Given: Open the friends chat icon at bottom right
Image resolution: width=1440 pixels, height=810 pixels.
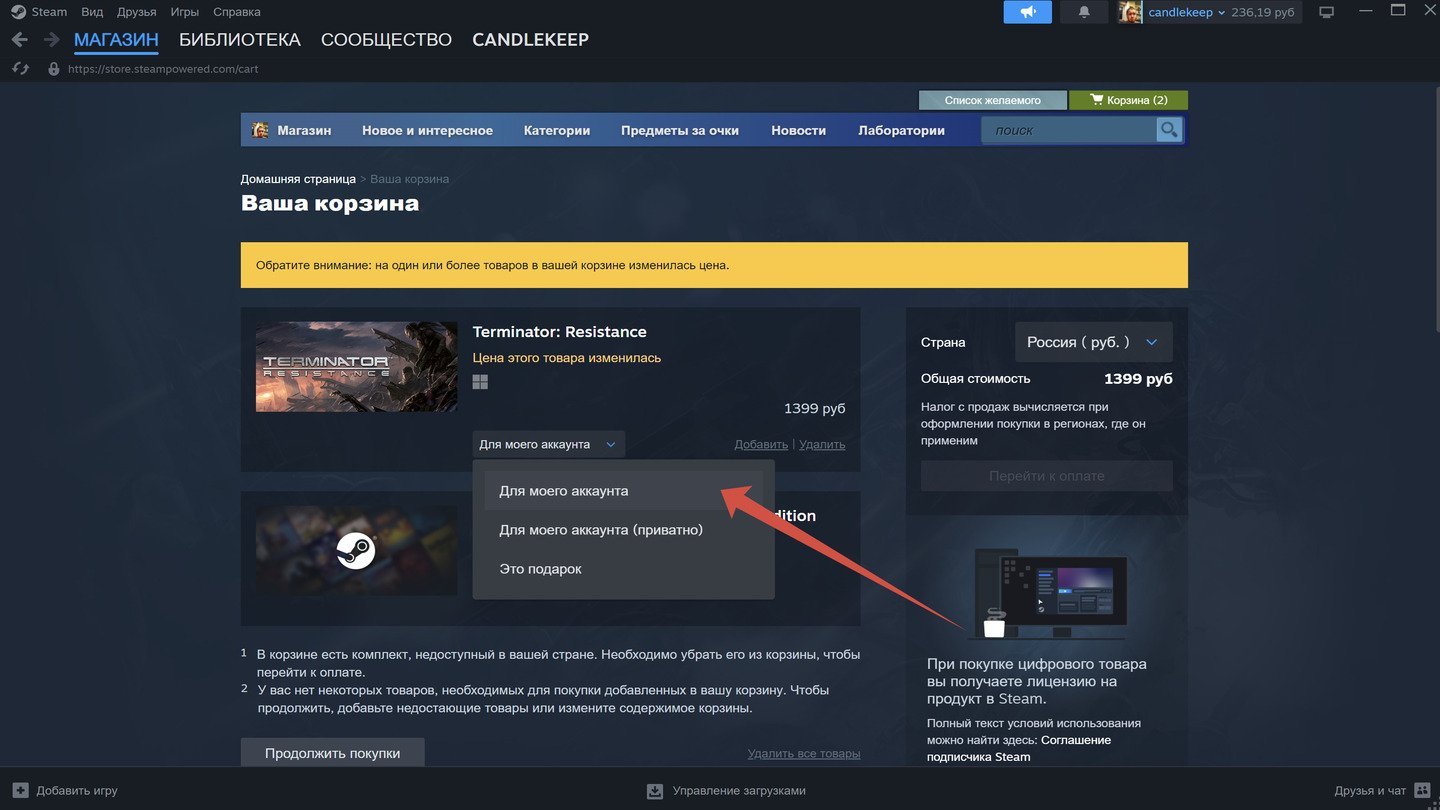Looking at the screenshot, I should pyautogui.click(x=1422, y=790).
